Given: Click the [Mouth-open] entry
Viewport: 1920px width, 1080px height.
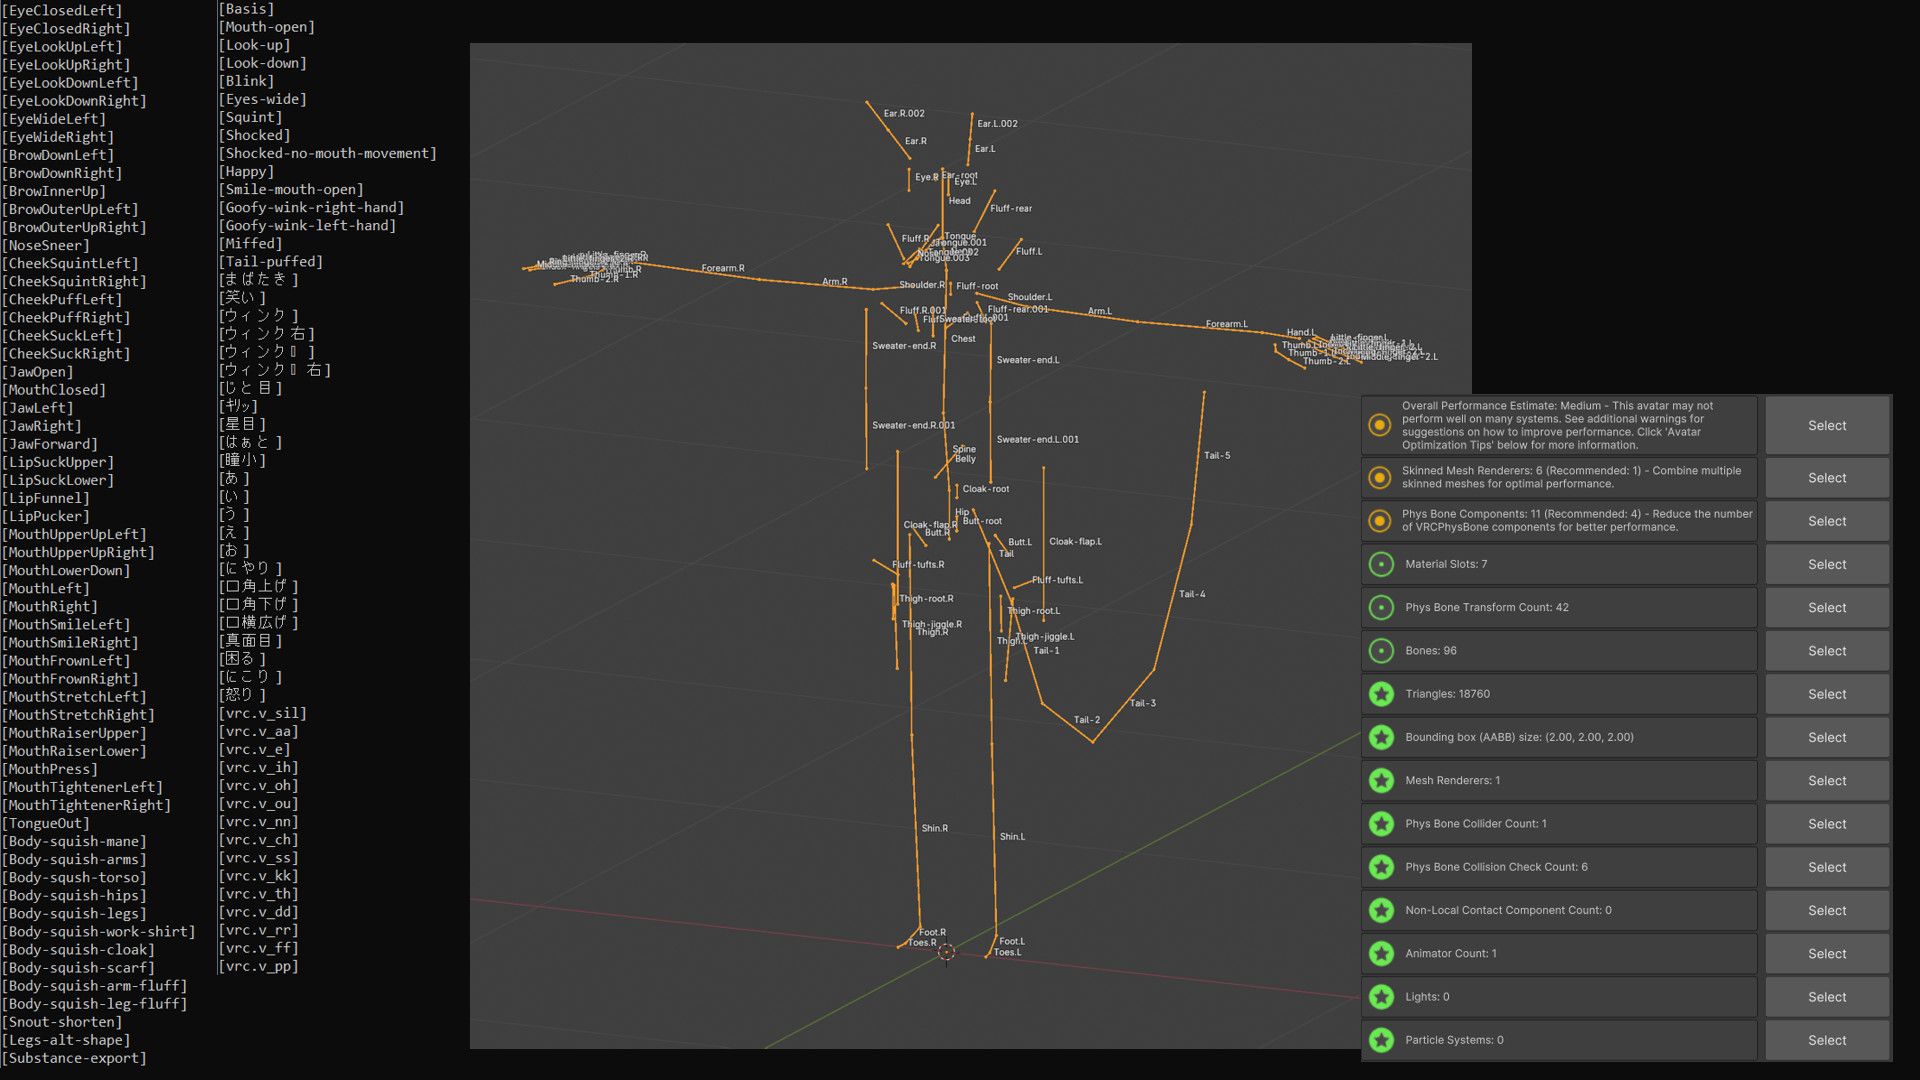Looking at the screenshot, I should (x=267, y=27).
